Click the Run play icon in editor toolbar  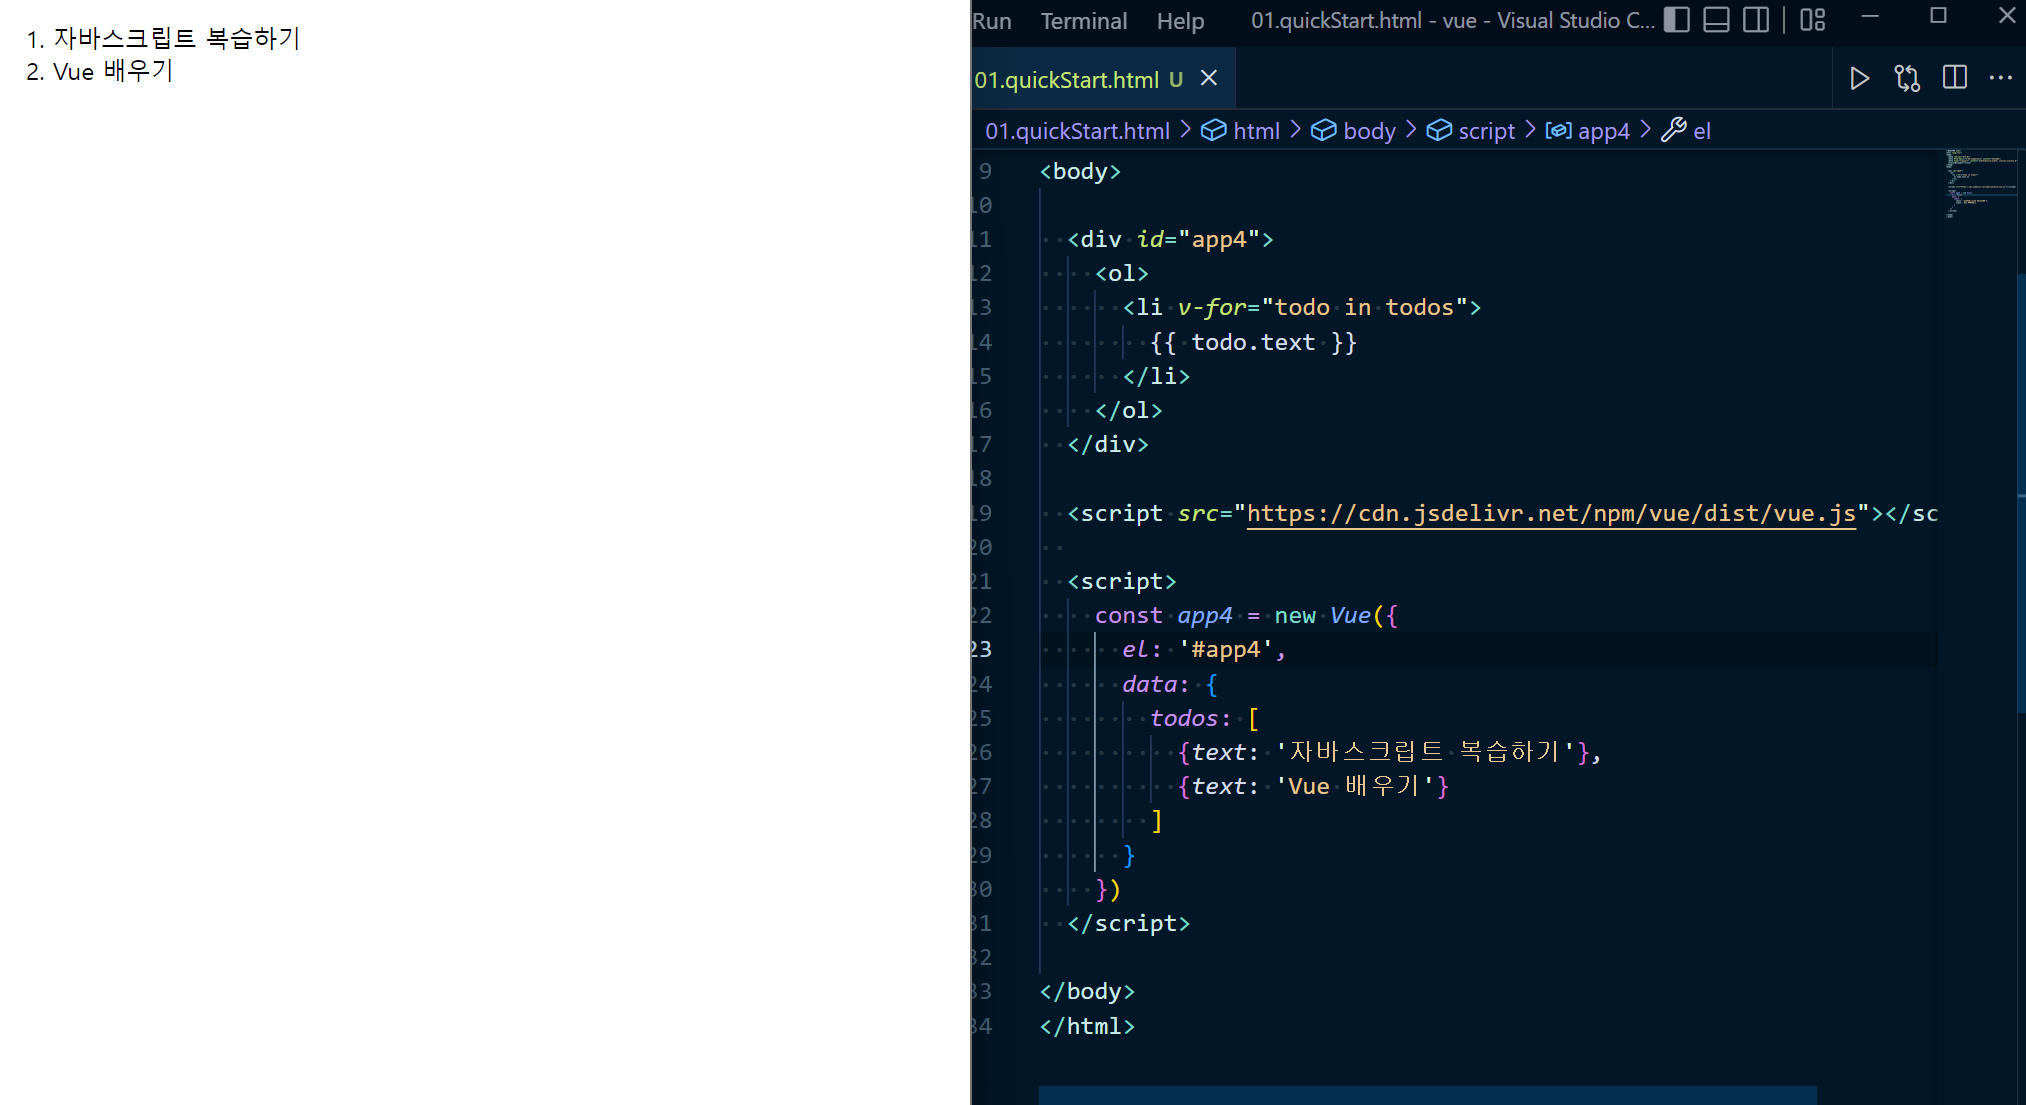1859,78
